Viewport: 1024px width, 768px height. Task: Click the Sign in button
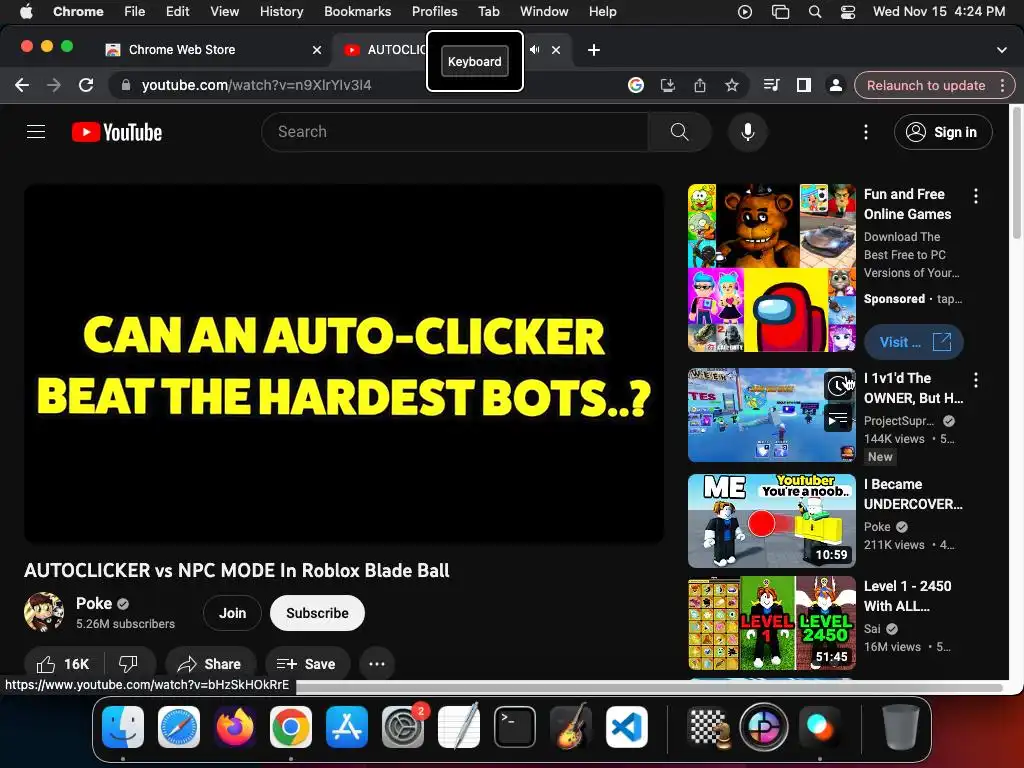[943, 132]
